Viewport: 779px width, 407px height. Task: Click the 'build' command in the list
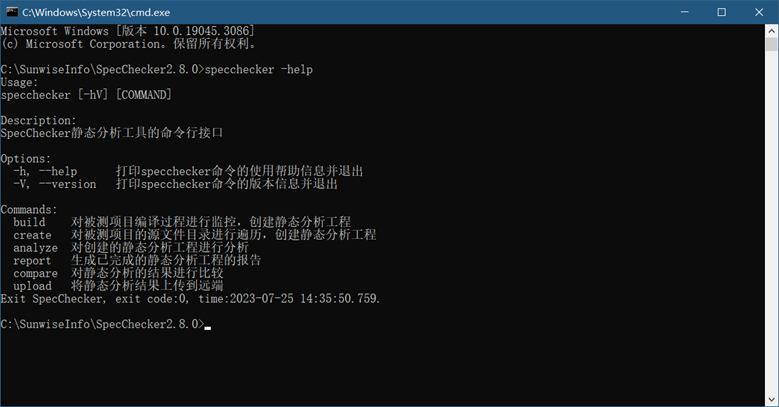29,221
